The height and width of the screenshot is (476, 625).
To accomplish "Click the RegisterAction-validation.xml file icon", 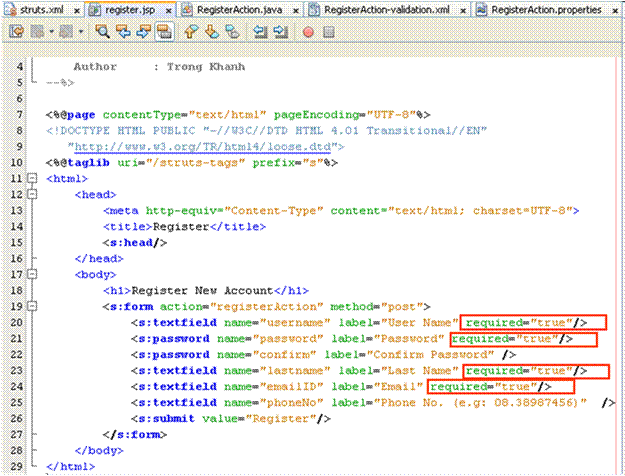I will pyautogui.click(x=314, y=10).
